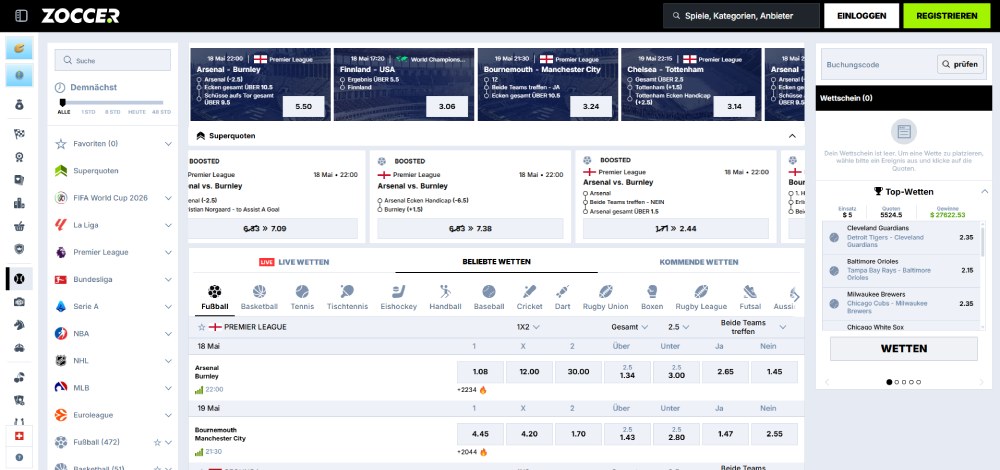Focus the Suche field in left panel
This screenshot has height=470, width=1000.
tap(113, 61)
